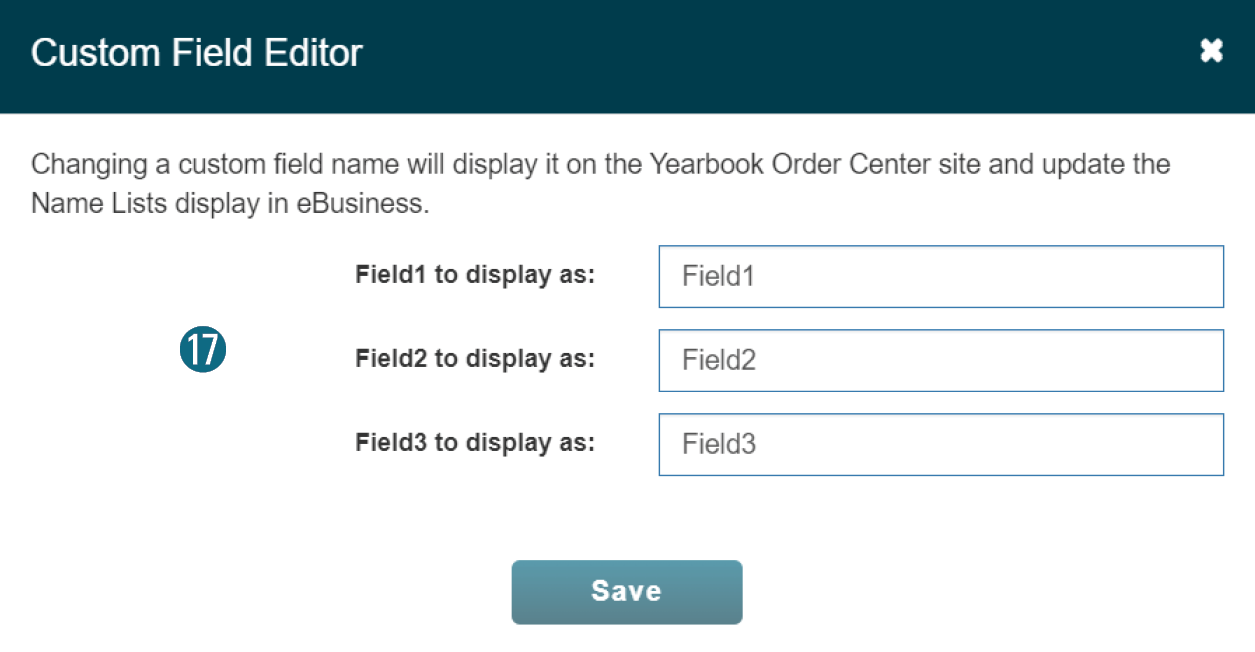Click the "Field3 to display as:" label
This screenshot has height=652, width=1255.
pos(475,443)
